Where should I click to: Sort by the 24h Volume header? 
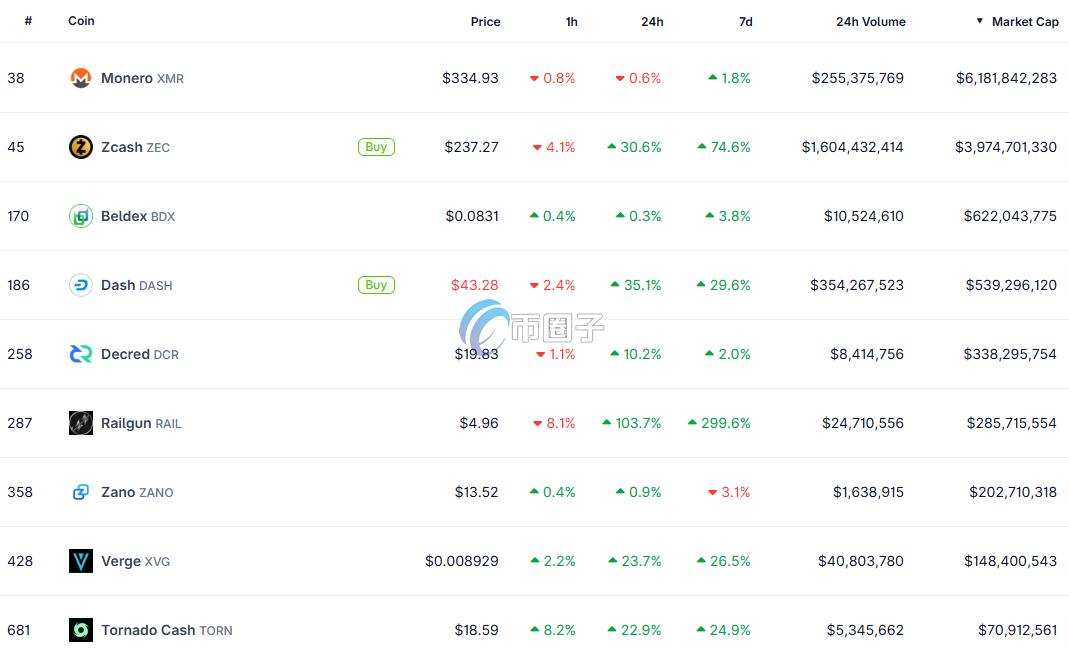(870, 21)
